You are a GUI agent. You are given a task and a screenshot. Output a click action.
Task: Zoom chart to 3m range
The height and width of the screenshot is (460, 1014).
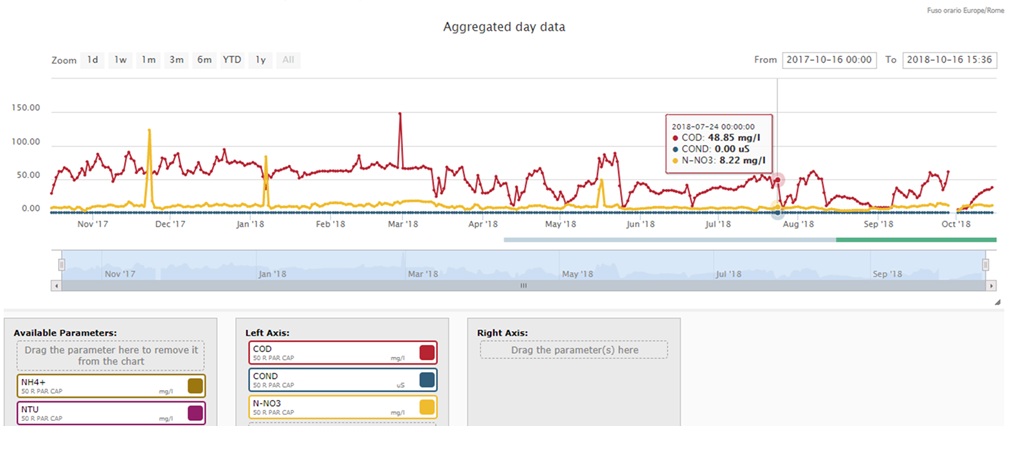176,60
